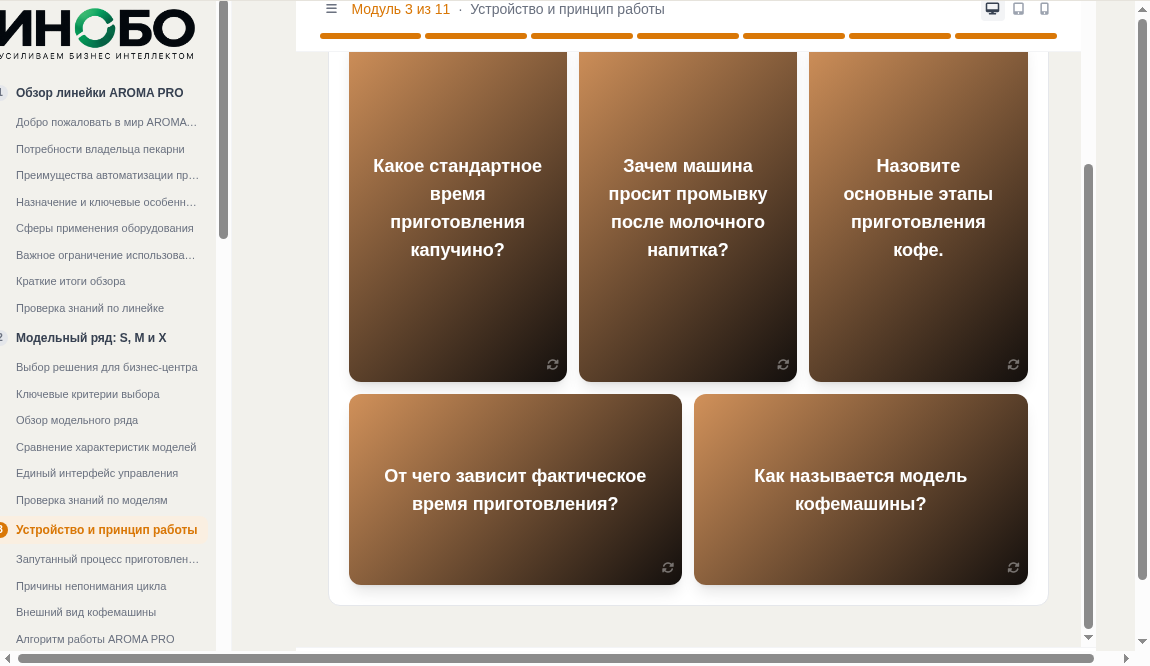Switch to desktop preview mode

tap(992, 9)
